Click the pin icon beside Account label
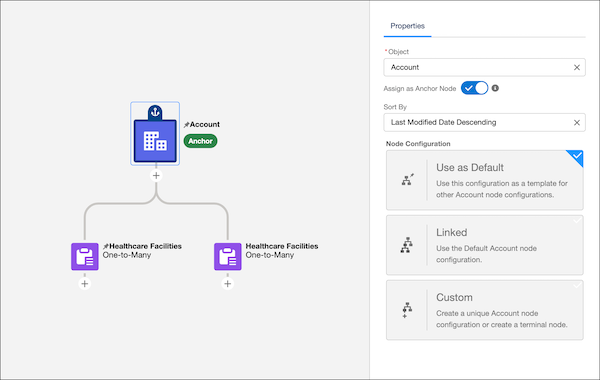 click(186, 125)
